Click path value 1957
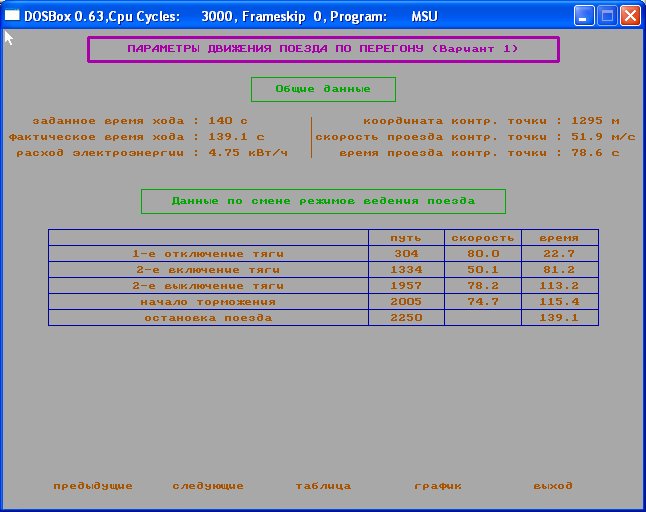The width and height of the screenshot is (646, 512). pyautogui.click(x=406, y=286)
